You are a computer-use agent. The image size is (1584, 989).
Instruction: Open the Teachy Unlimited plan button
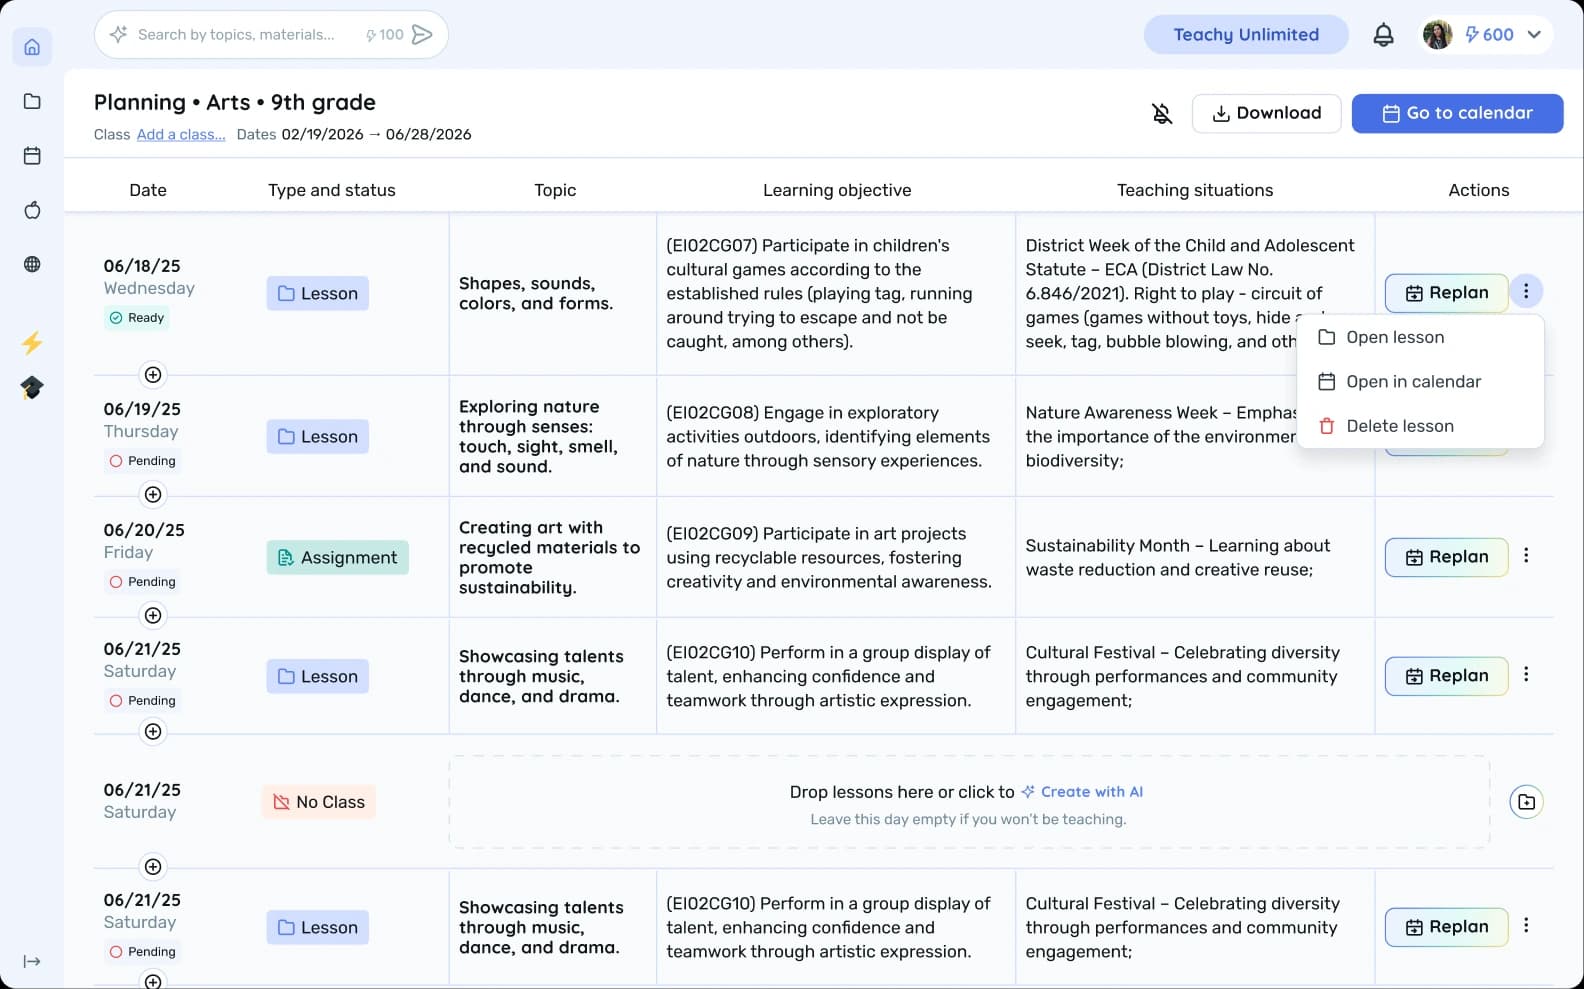(x=1246, y=34)
